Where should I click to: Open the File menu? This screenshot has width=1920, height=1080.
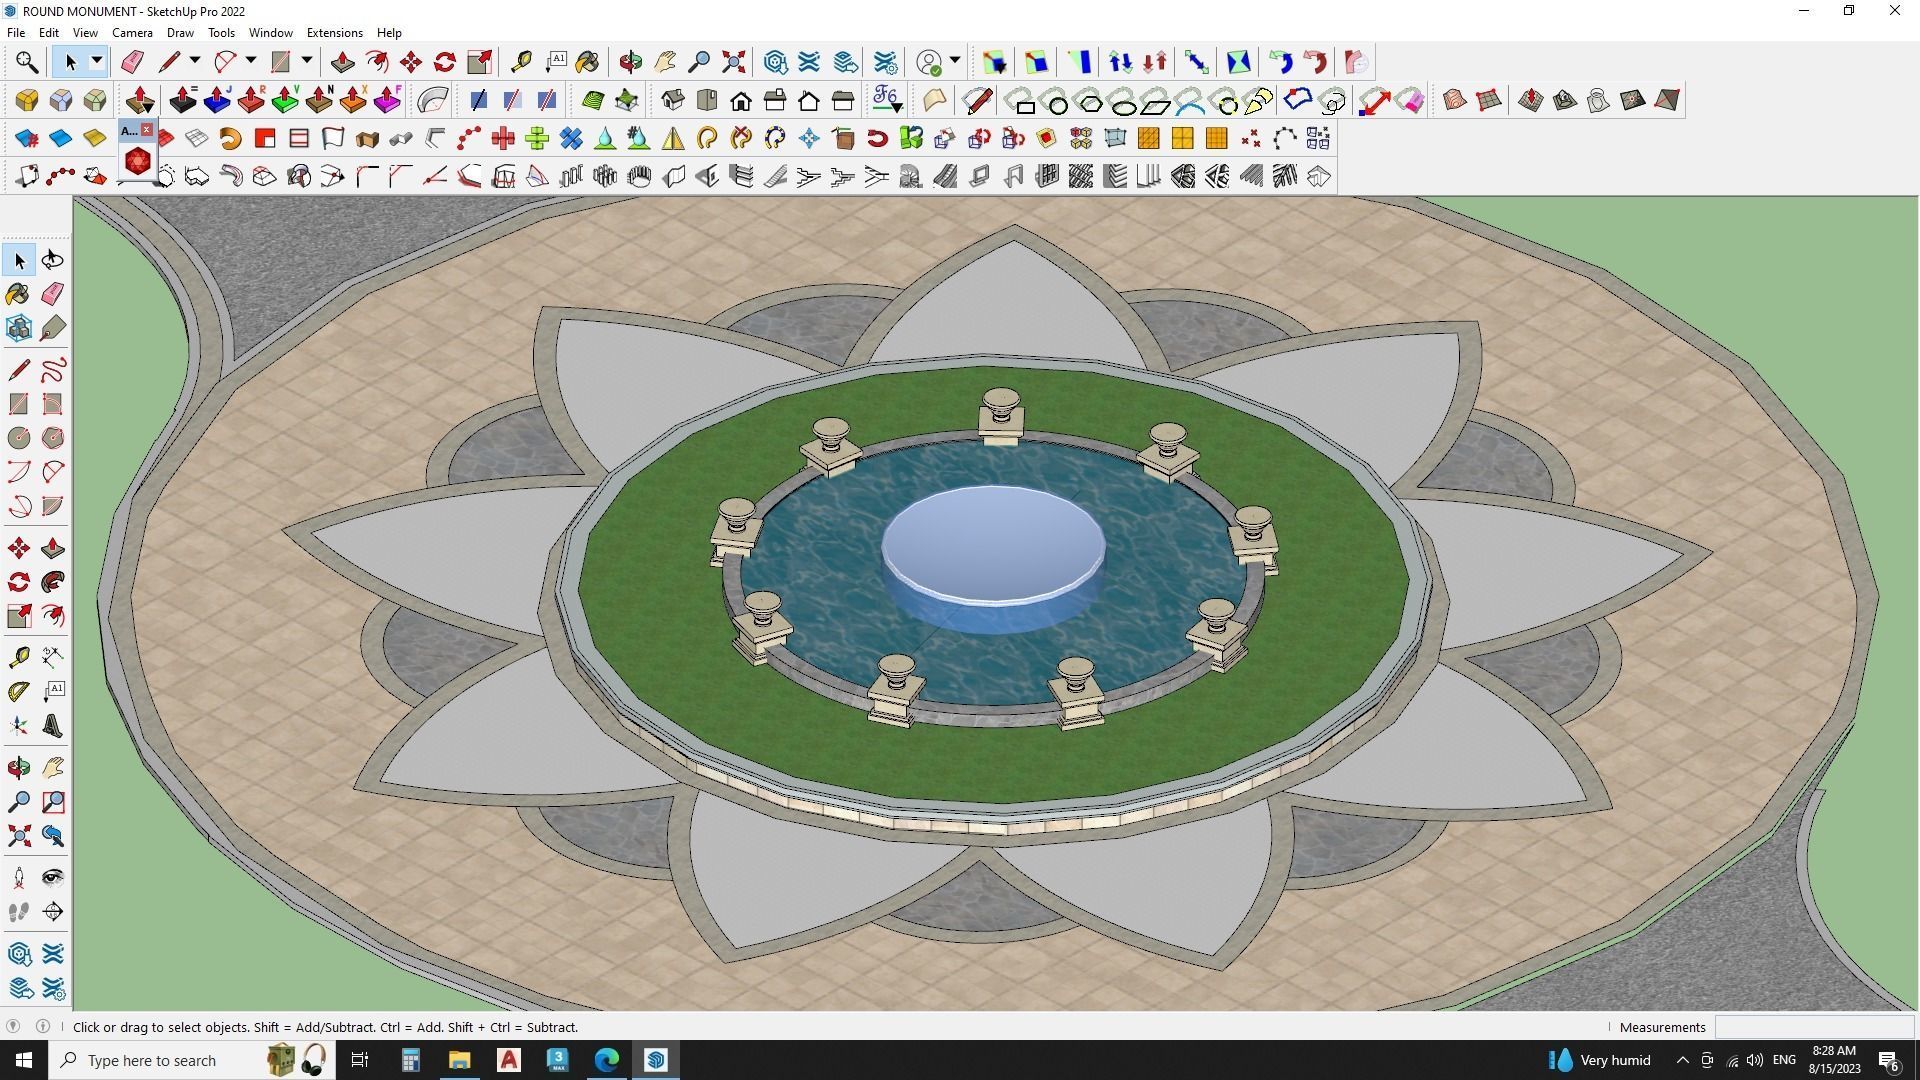16,32
